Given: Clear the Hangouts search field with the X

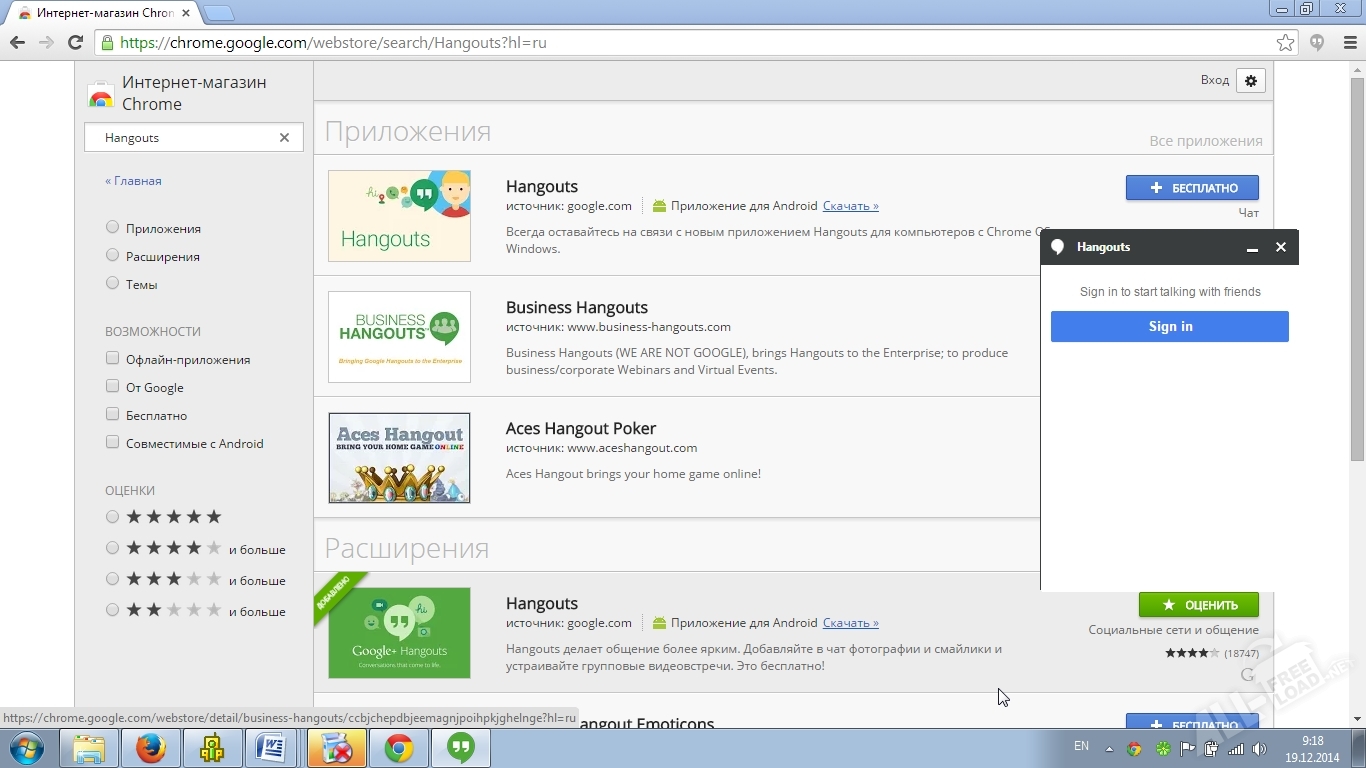Looking at the screenshot, I should click(x=284, y=137).
